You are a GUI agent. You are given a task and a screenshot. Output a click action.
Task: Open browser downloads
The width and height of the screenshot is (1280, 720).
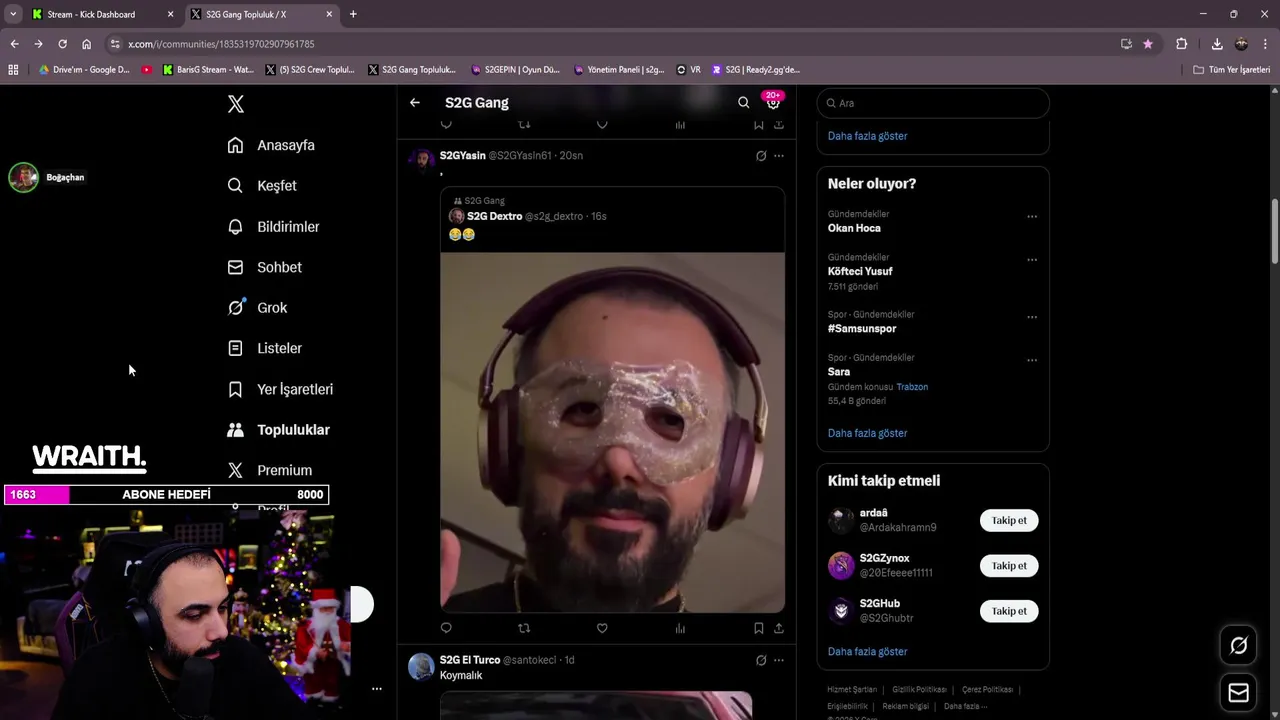[x=1217, y=44]
